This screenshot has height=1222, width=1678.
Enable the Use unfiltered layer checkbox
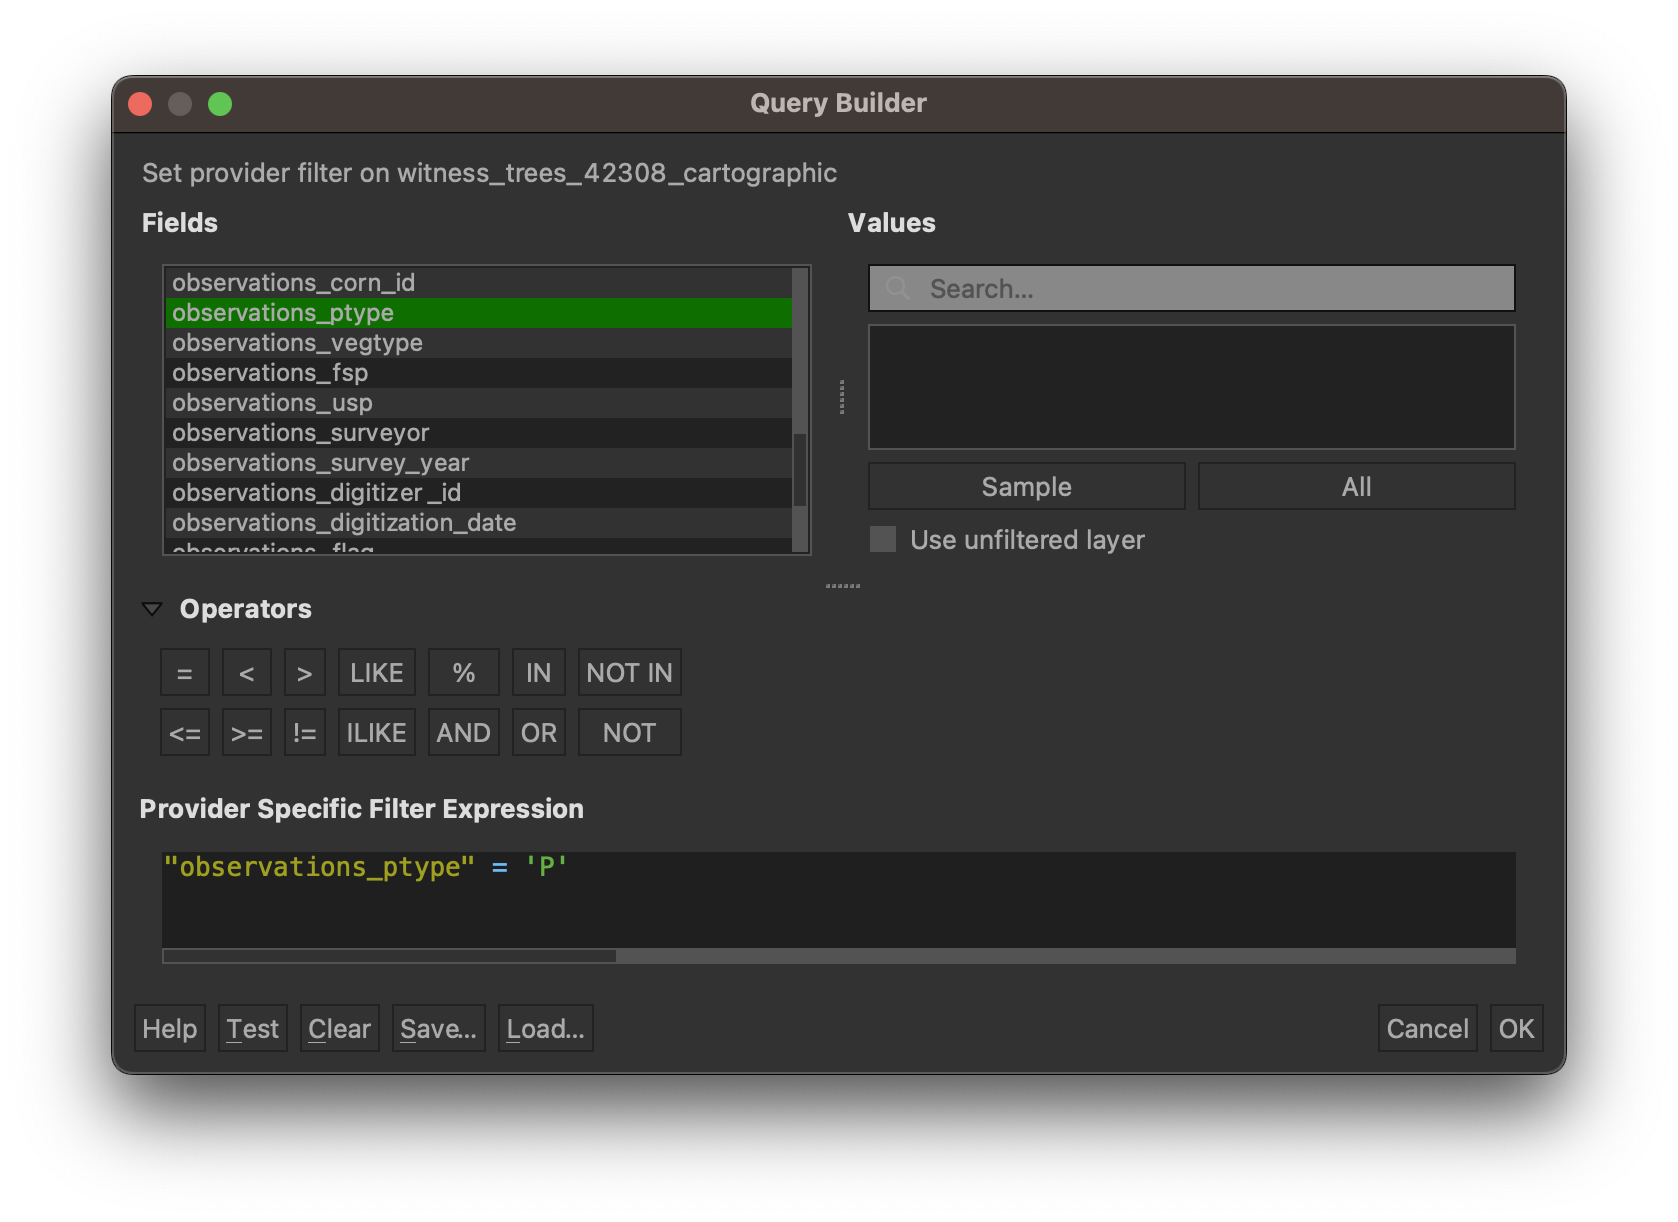coord(883,540)
